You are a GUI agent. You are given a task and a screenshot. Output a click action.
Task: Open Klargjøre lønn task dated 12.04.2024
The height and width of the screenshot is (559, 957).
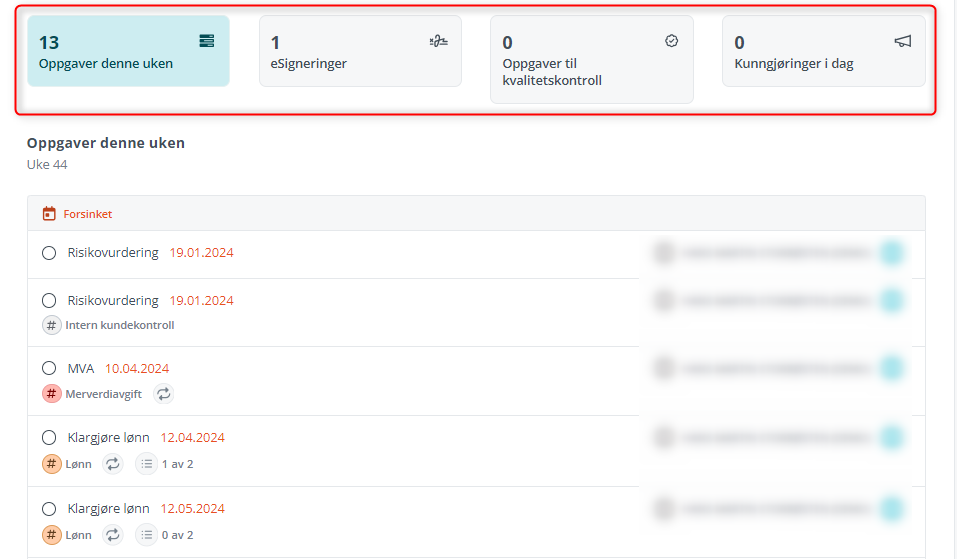point(108,438)
